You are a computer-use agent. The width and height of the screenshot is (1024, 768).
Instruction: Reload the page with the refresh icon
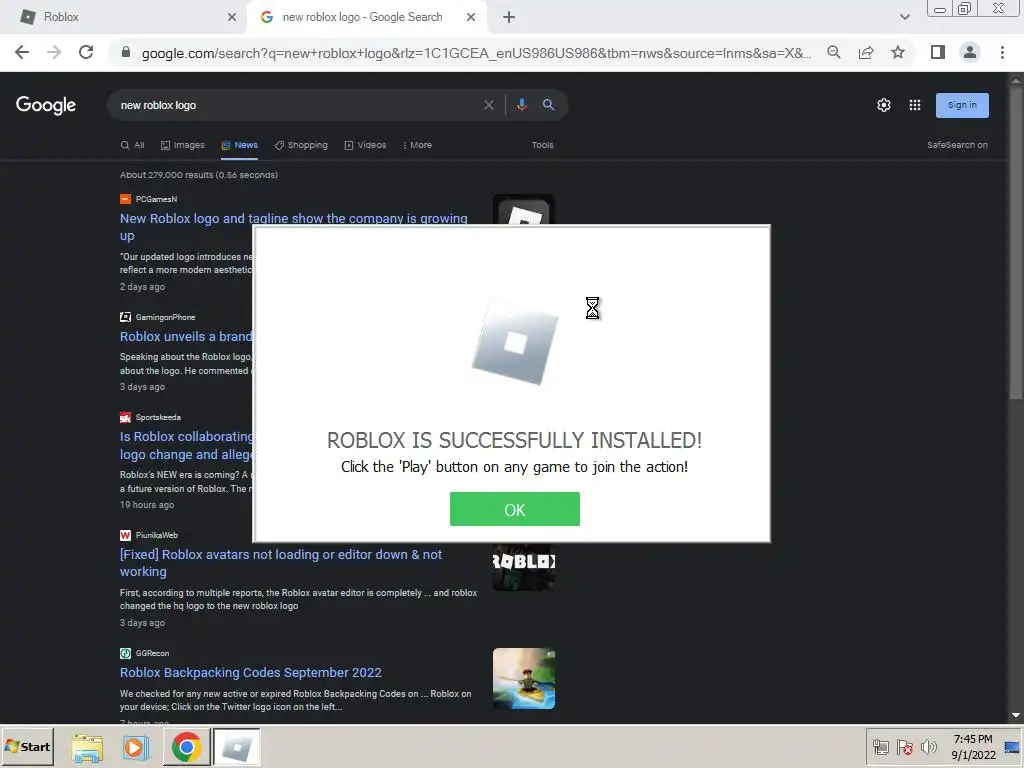click(x=86, y=52)
